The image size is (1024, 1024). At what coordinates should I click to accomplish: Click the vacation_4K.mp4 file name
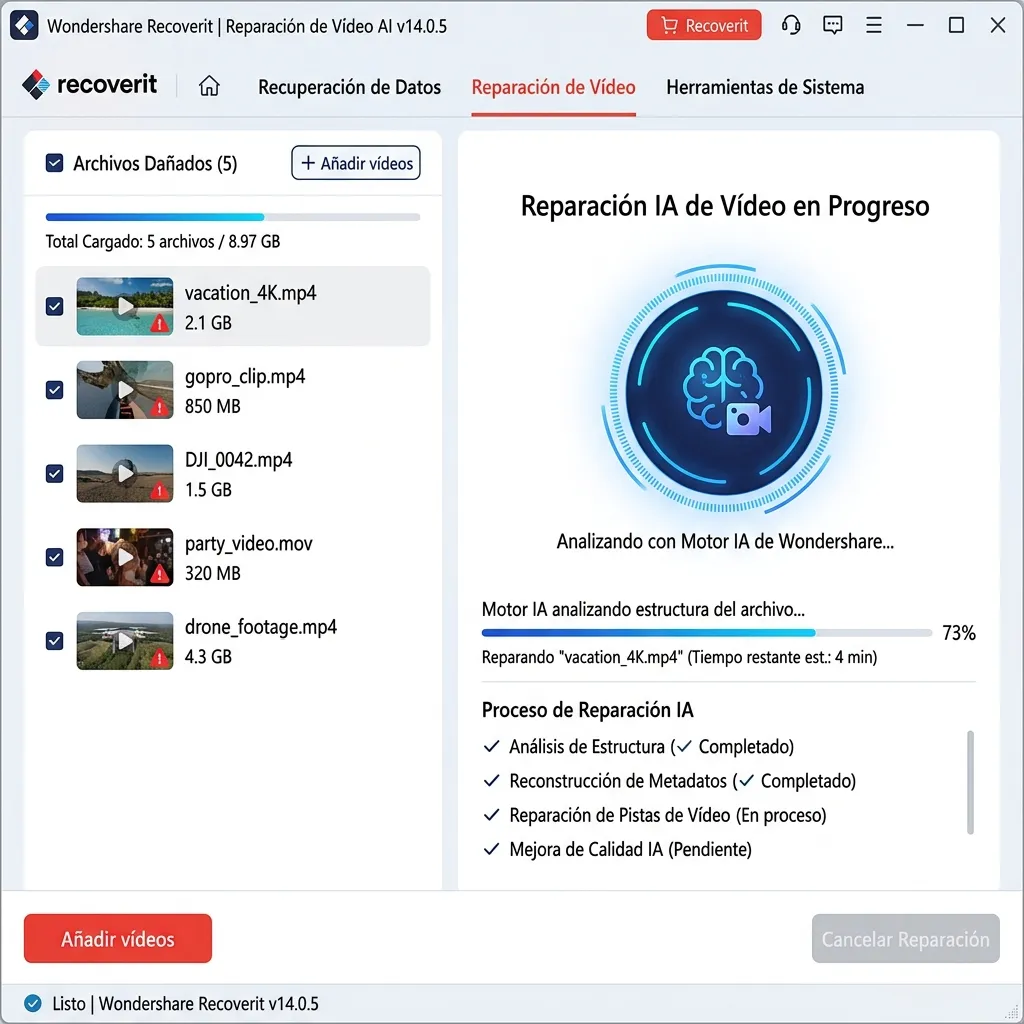click(x=250, y=293)
